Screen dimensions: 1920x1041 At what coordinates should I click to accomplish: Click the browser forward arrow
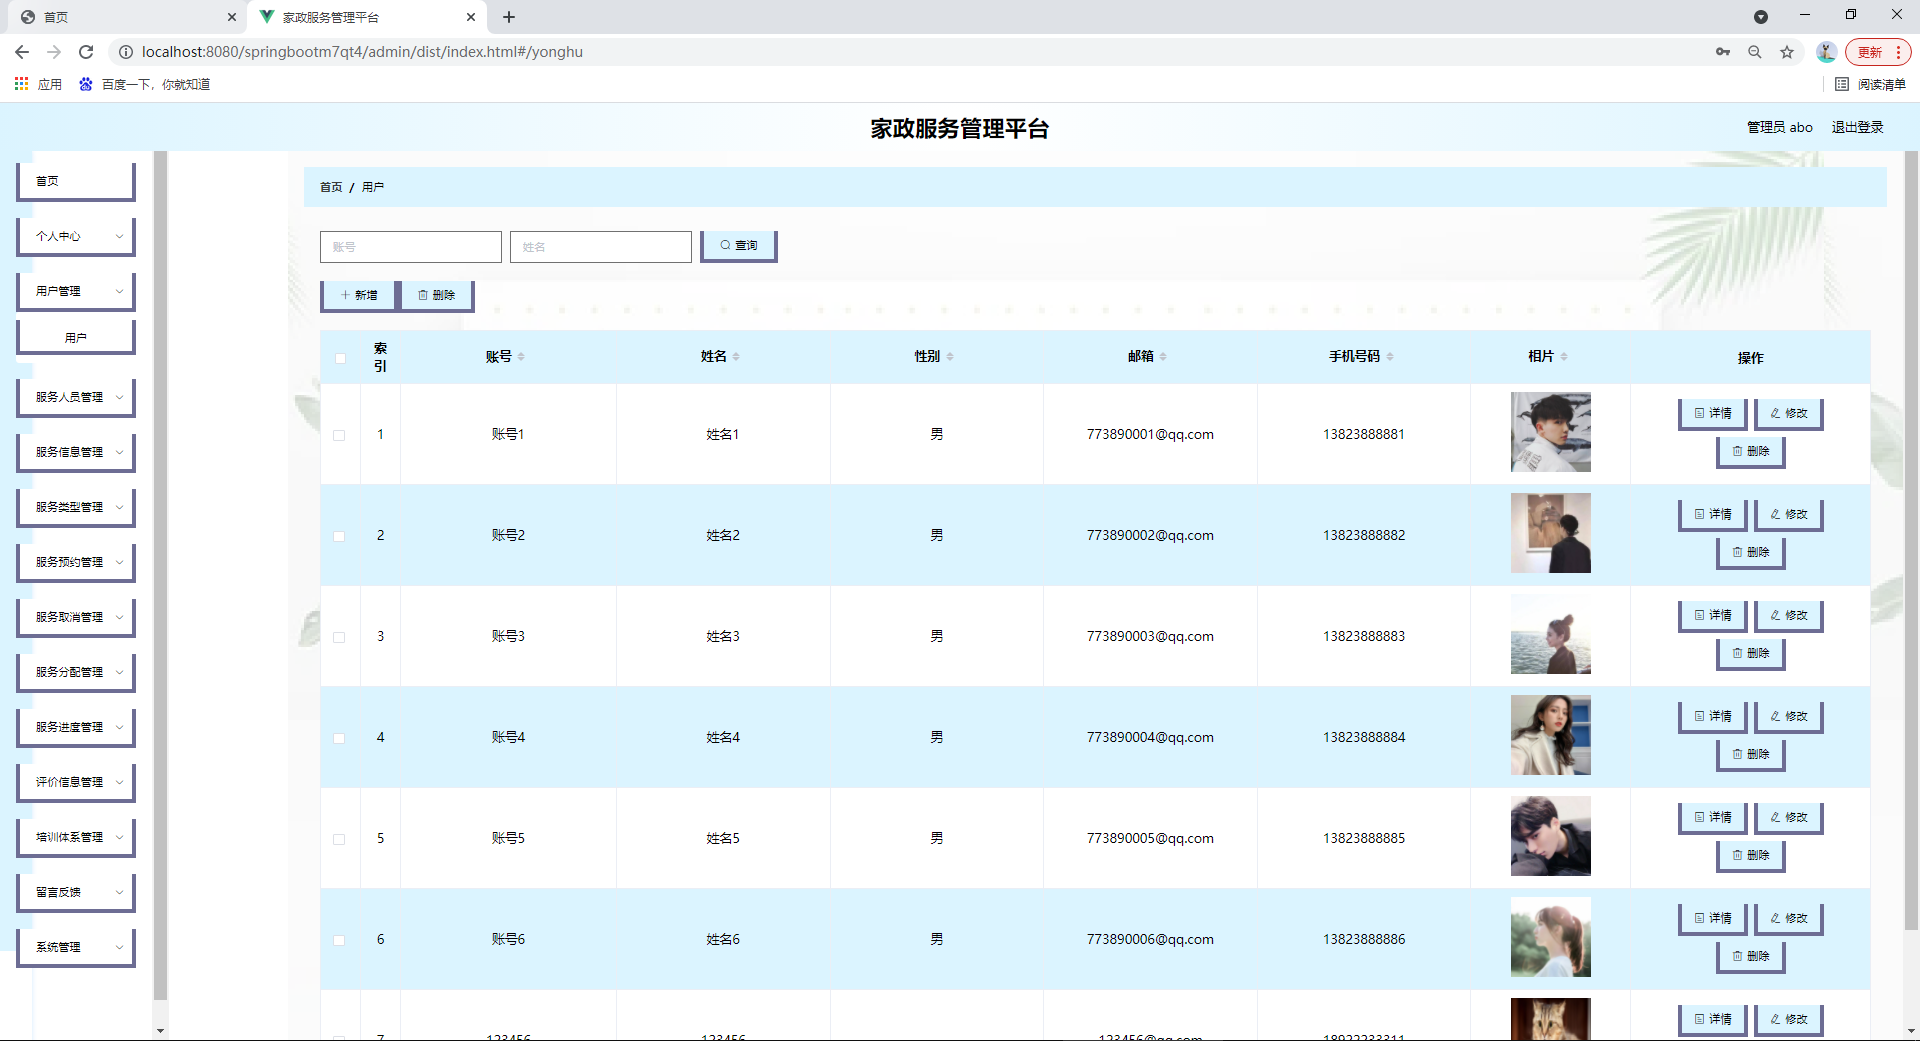54,52
